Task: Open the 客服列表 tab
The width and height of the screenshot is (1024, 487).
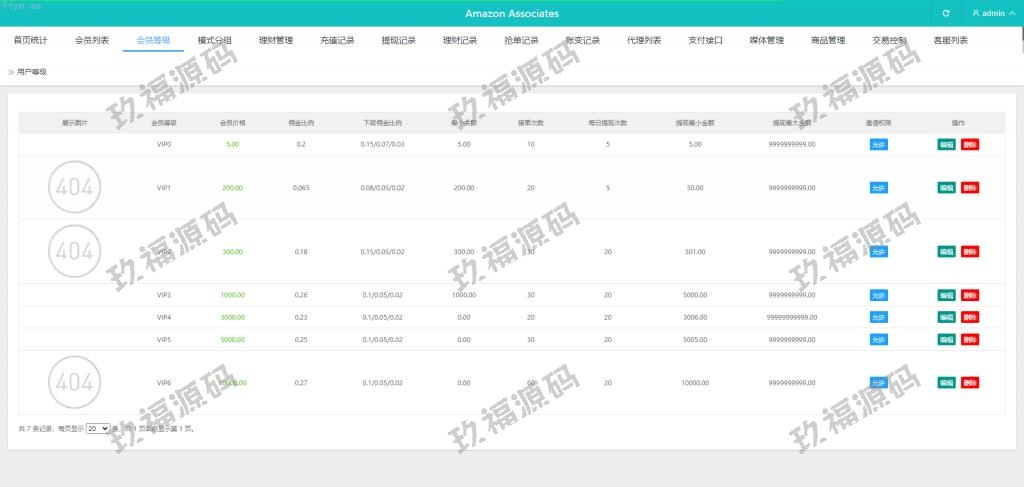Action: (950, 41)
